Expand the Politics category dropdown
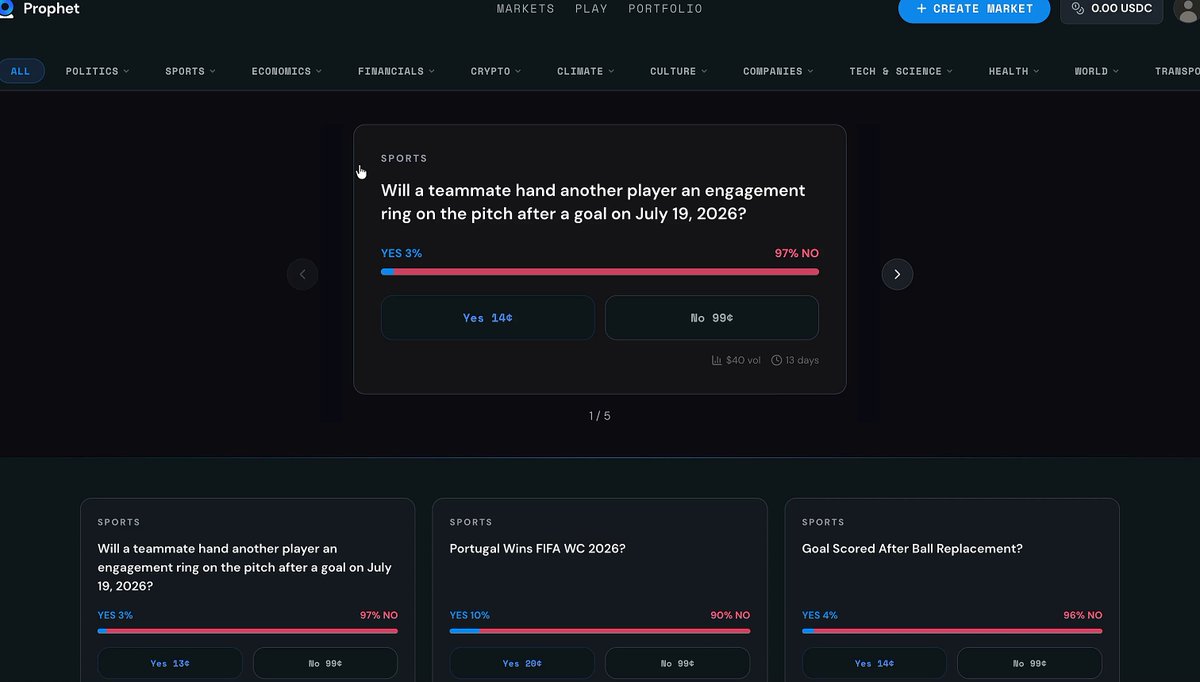Image resolution: width=1200 pixels, height=682 pixels. click(x=97, y=71)
